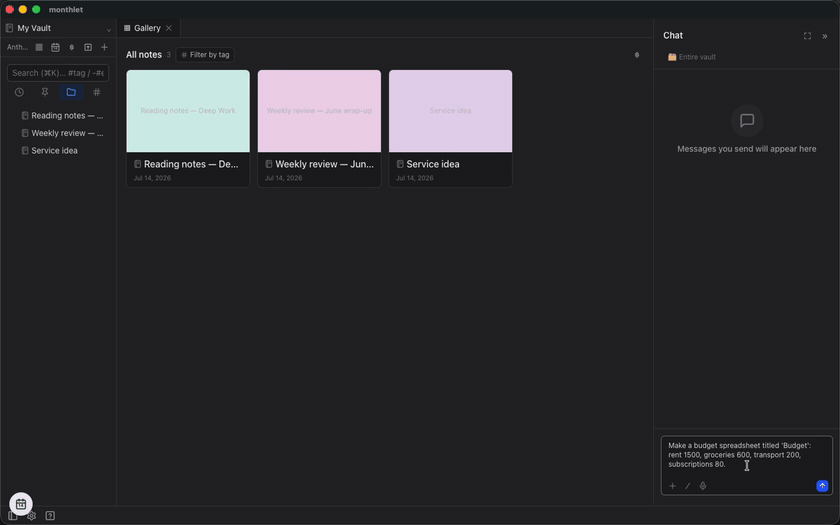Image resolution: width=840 pixels, height=525 pixels.
Task: Focus the sidebar search field
Action: [x=58, y=73]
